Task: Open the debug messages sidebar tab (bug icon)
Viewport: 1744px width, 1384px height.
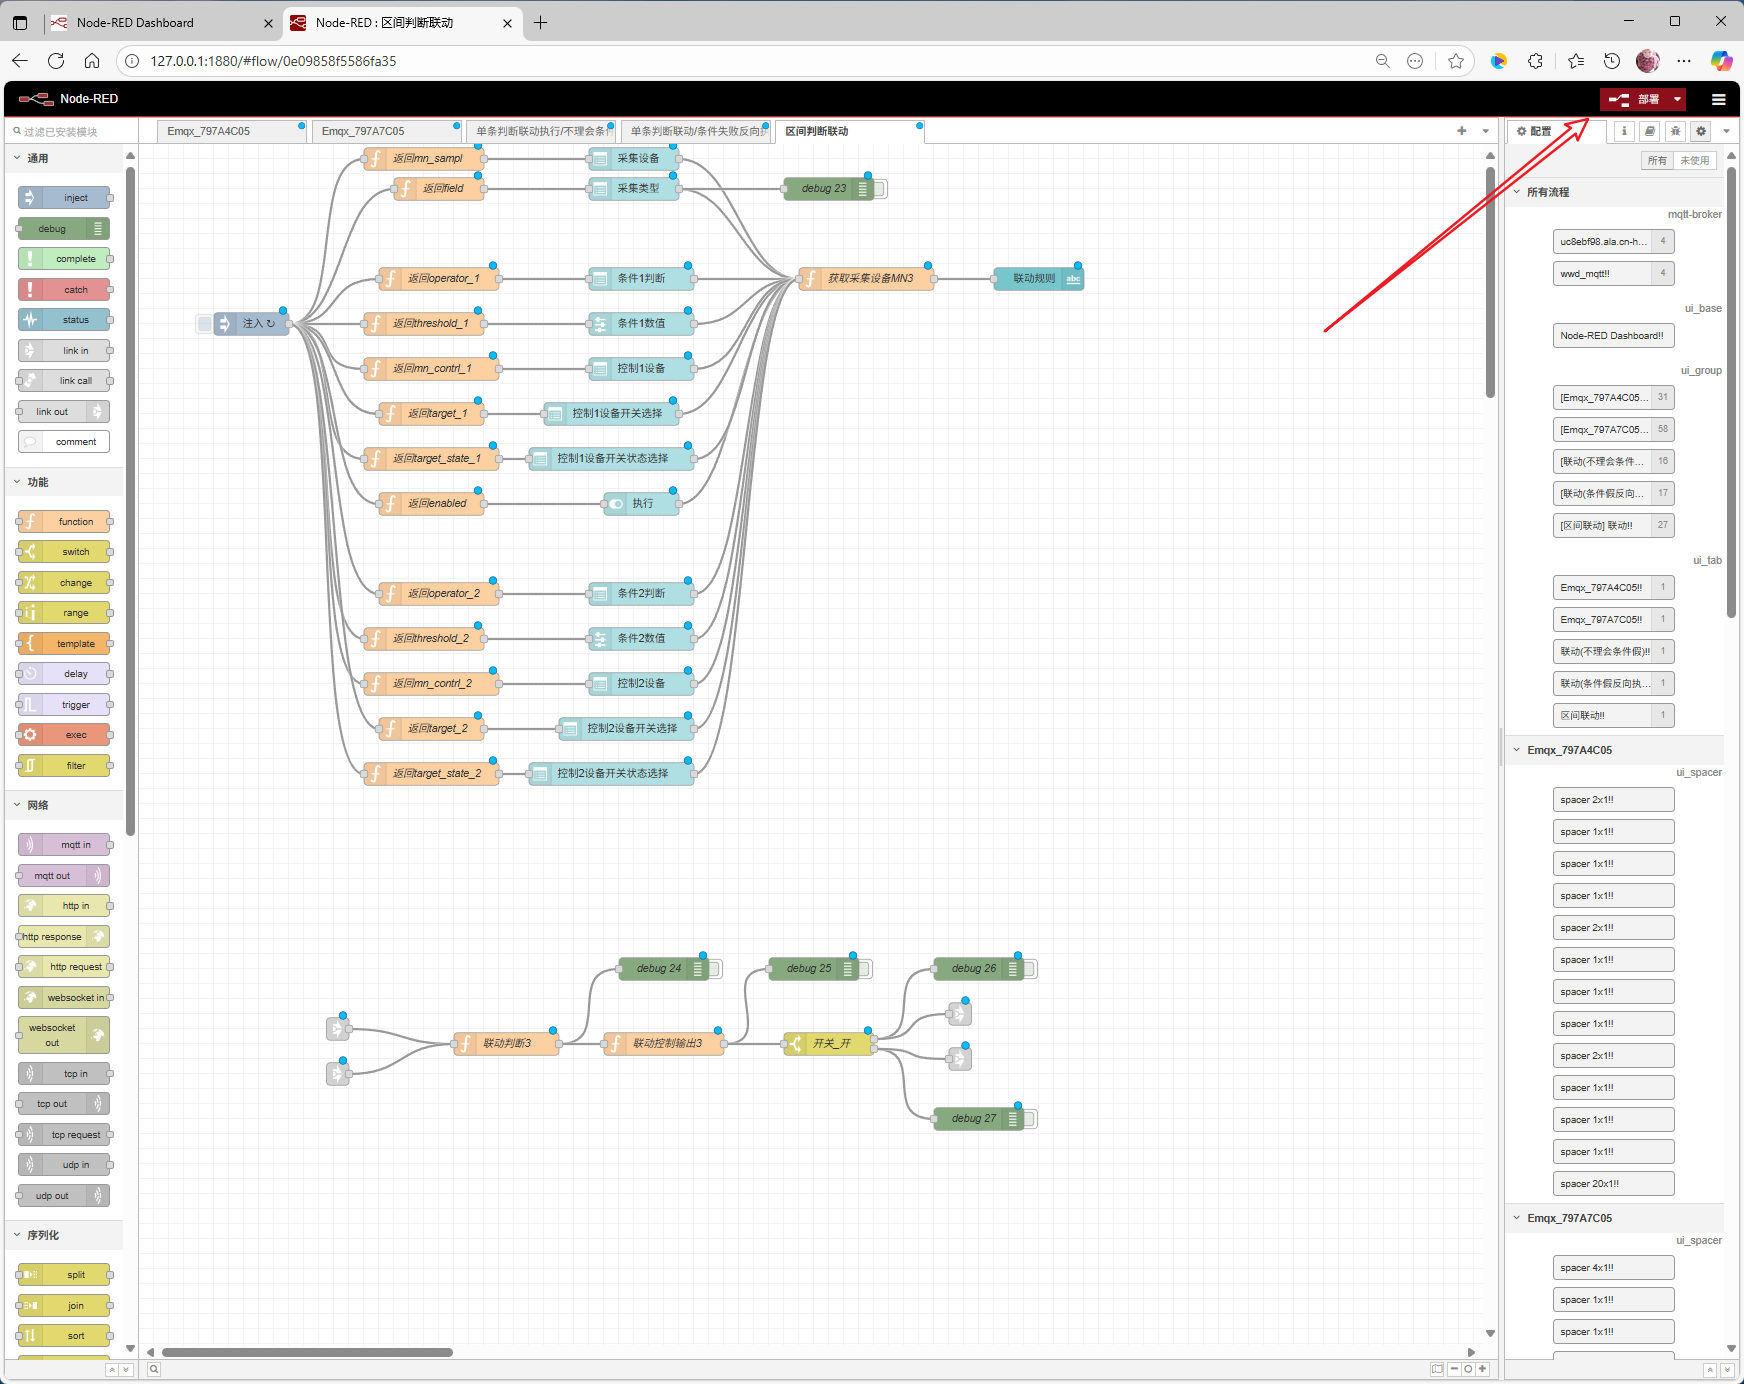Action: pyautogui.click(x=1675, y=131)
